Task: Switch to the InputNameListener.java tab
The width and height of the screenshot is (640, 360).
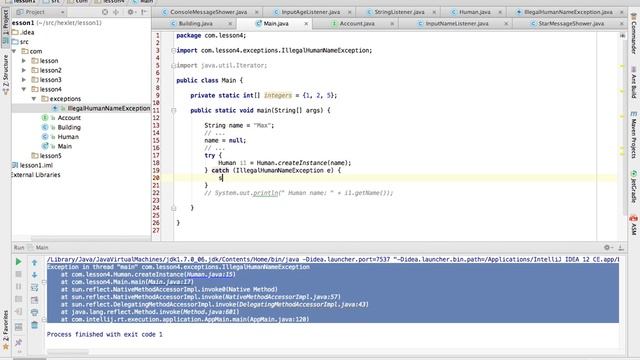Action: click(x=456, y=24)
